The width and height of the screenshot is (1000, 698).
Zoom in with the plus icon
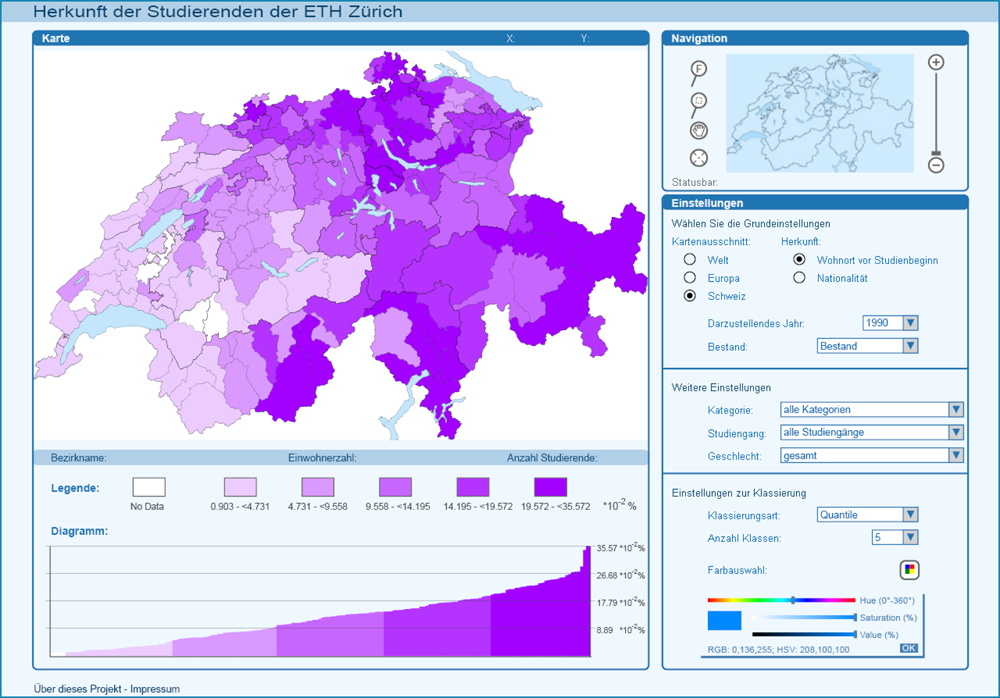(x=936, y=62)
